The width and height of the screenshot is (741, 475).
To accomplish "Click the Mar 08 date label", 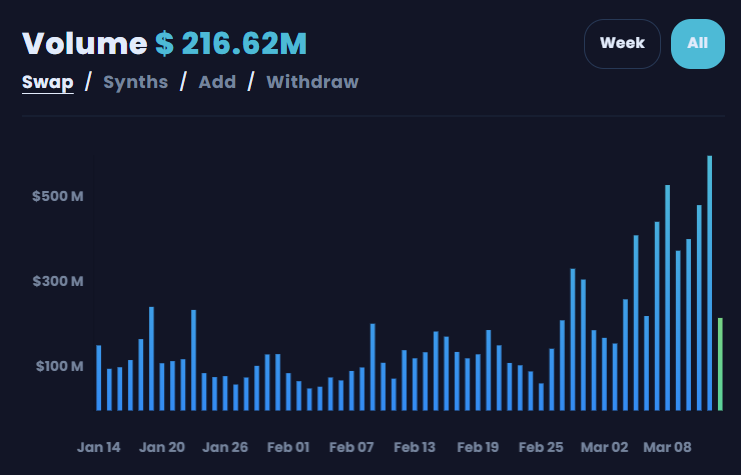I will click(x=667, y=446).
